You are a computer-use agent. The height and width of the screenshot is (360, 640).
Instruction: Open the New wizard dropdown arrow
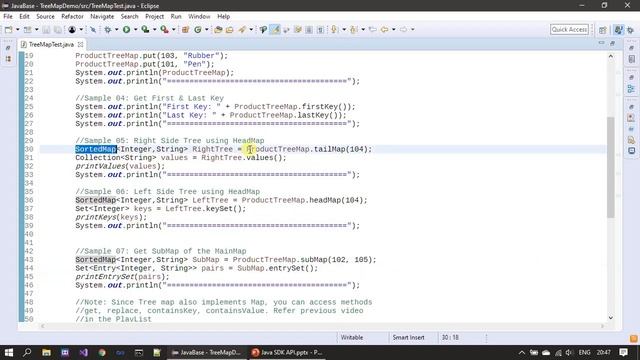17,30
